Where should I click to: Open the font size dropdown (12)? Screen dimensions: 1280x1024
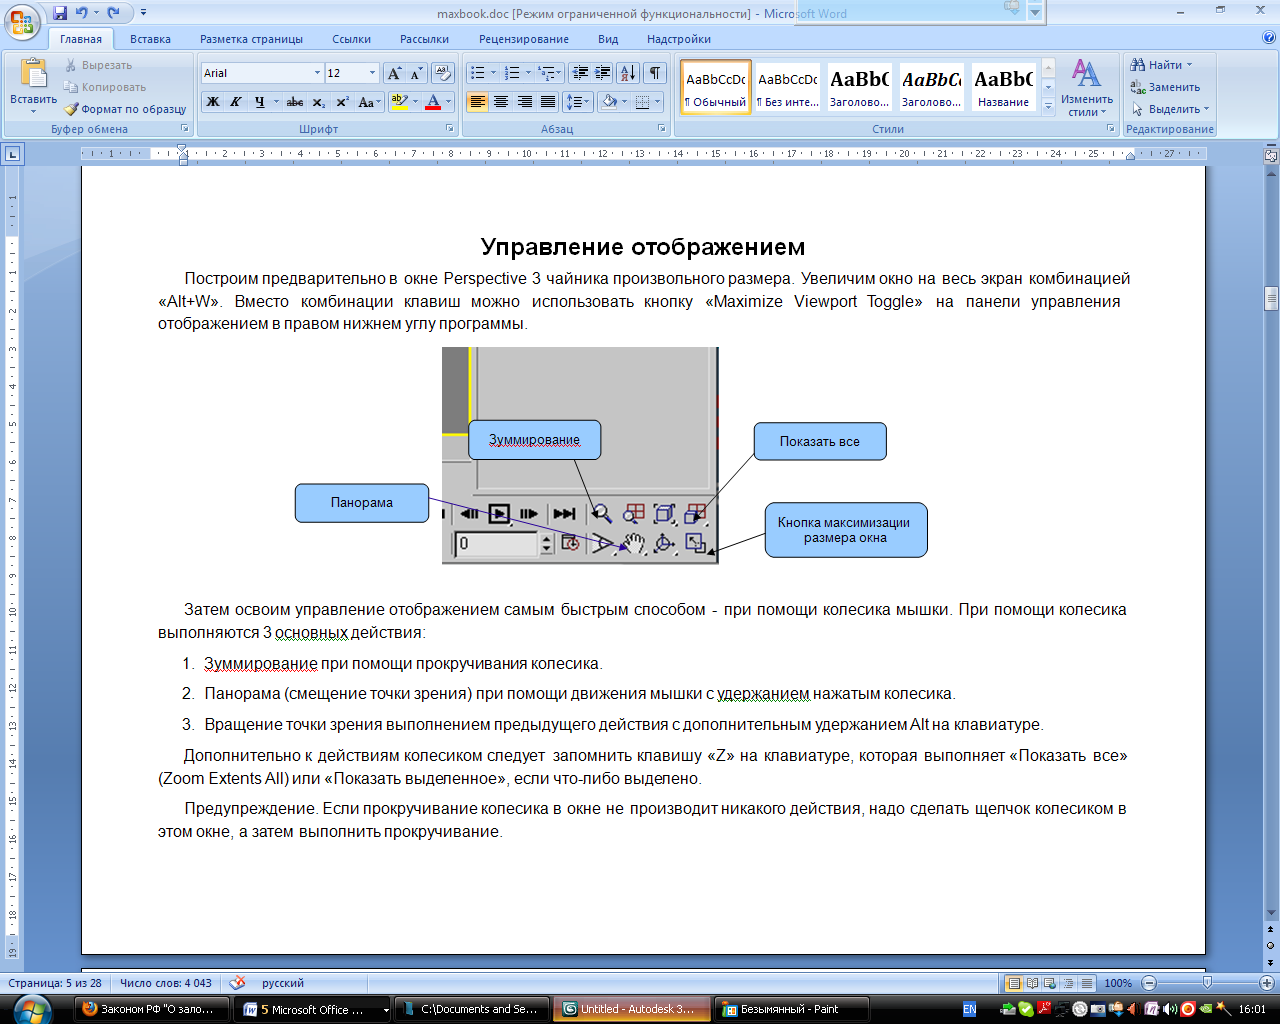pyautogui.click(x=372, y=73)
